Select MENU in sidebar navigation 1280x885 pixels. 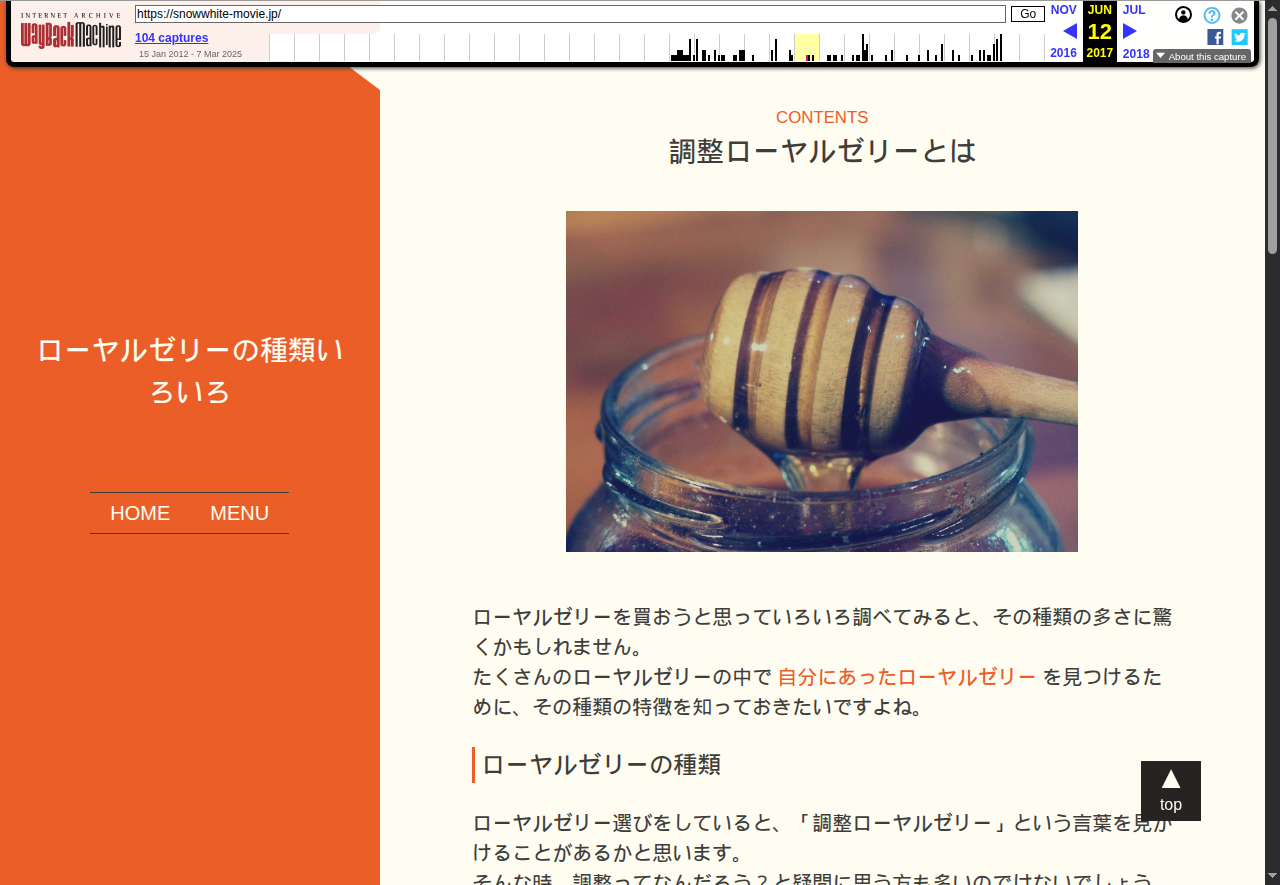[239, 513]
